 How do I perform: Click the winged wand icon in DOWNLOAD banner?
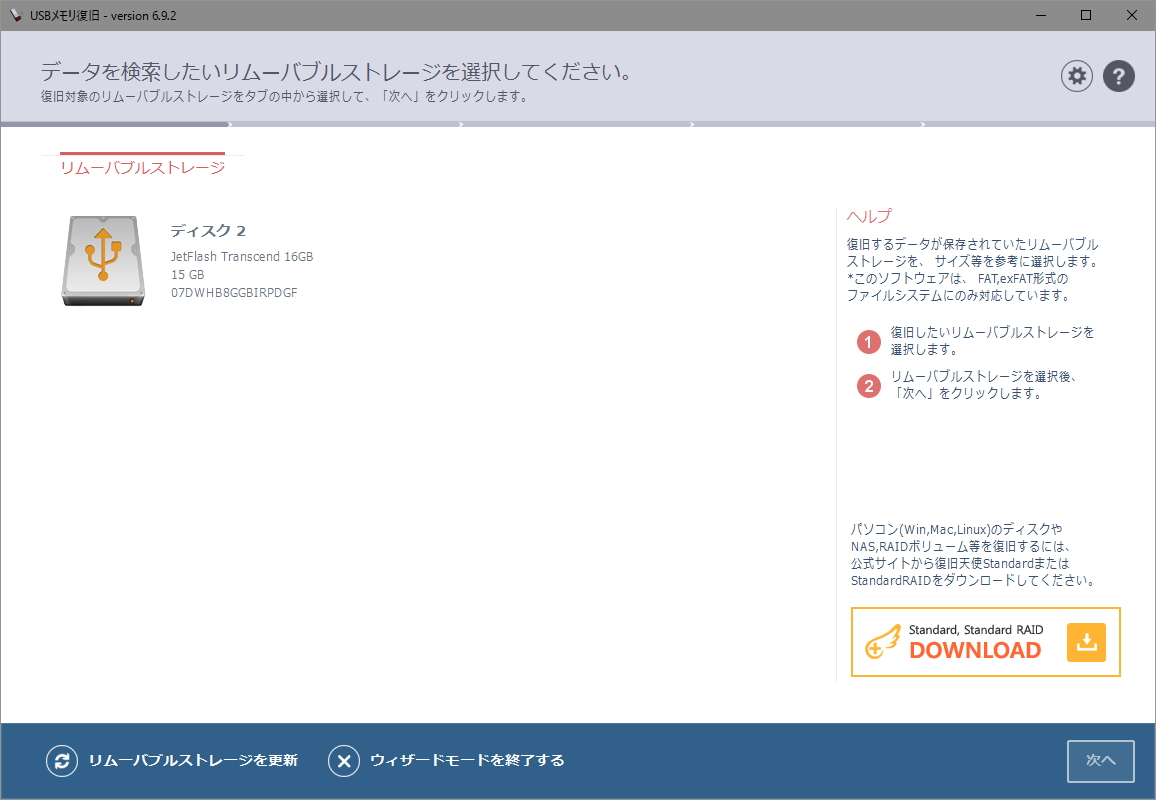point(884,642)
